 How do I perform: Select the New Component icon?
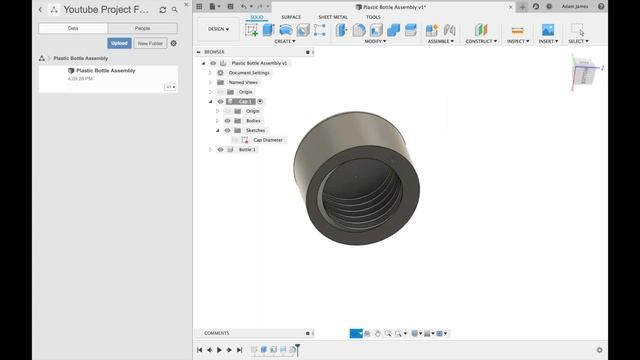click(x=432, y=30)
